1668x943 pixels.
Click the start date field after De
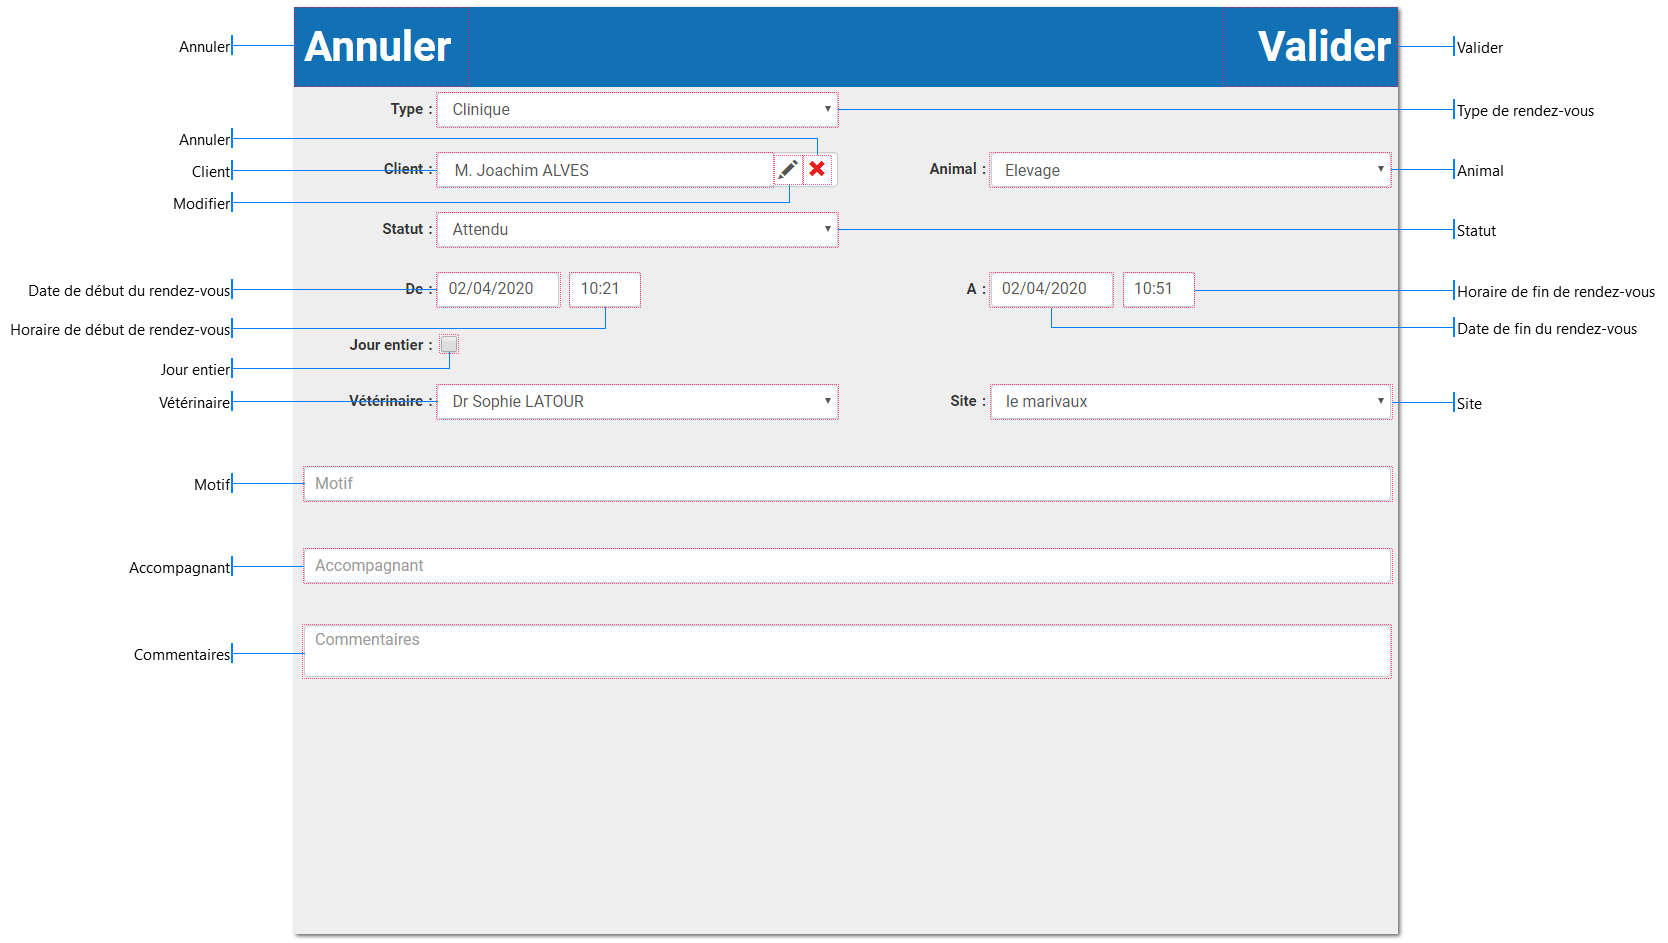498,289
